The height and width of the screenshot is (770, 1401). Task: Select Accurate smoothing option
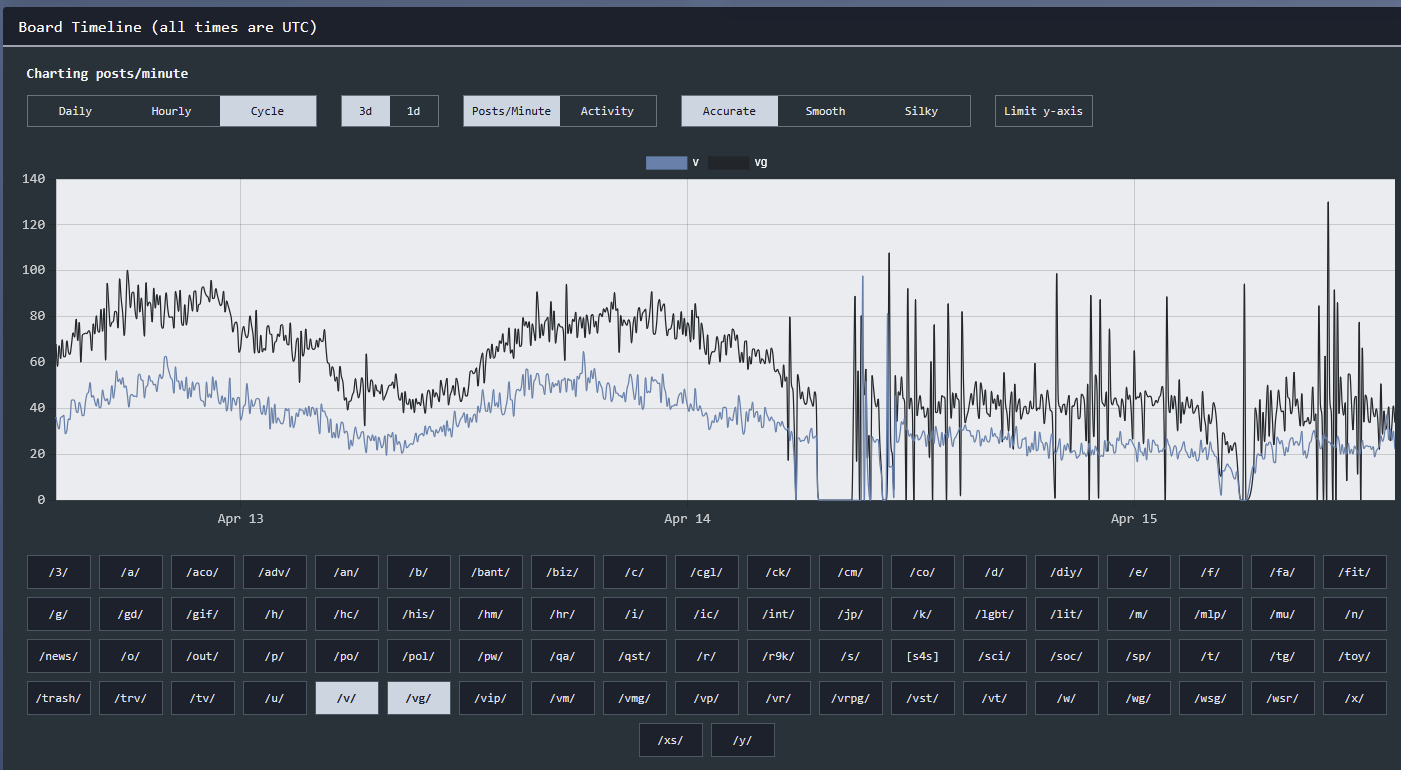coord(730,111)
